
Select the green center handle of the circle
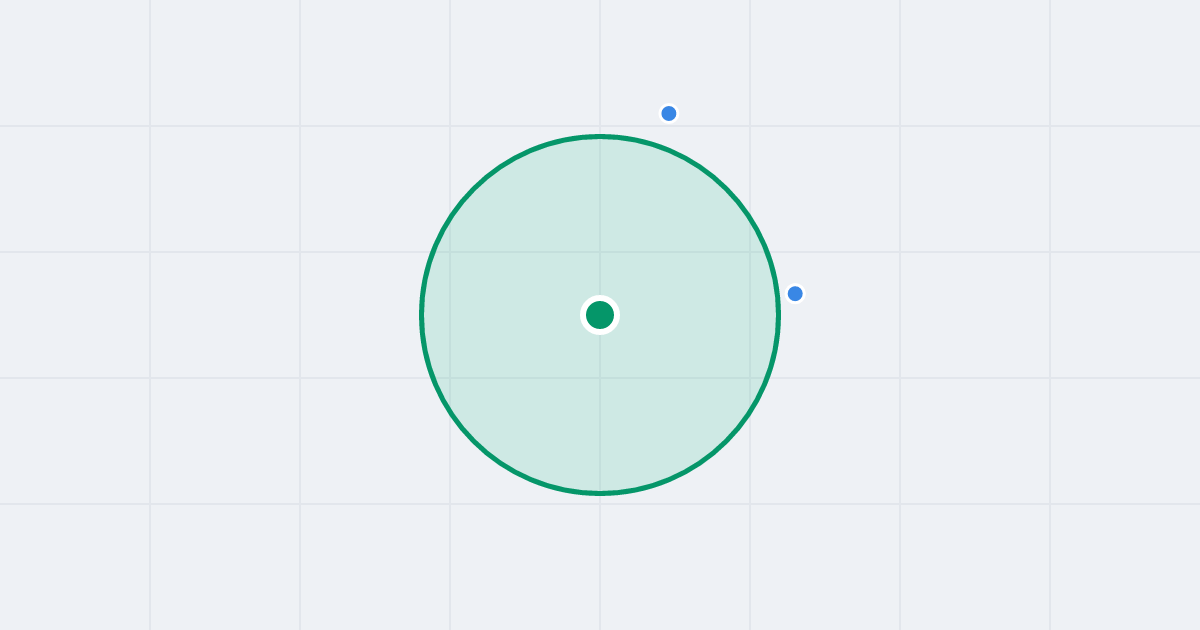(x=600, y=315)
